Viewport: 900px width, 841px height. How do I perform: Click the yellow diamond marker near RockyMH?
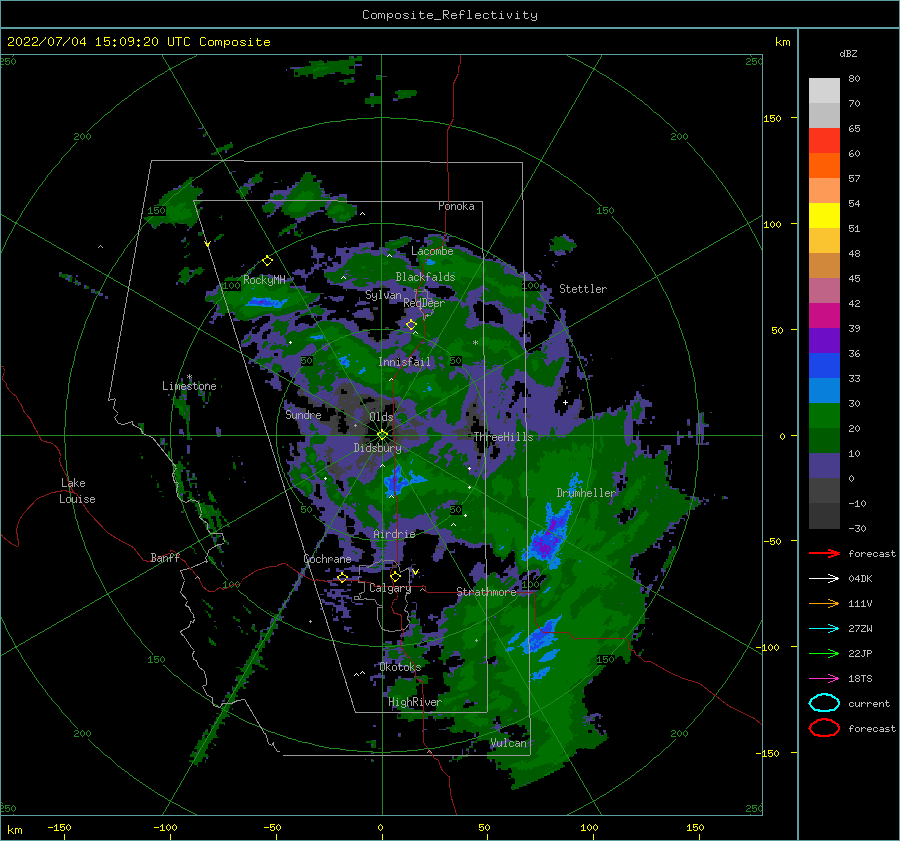point(267,261)
